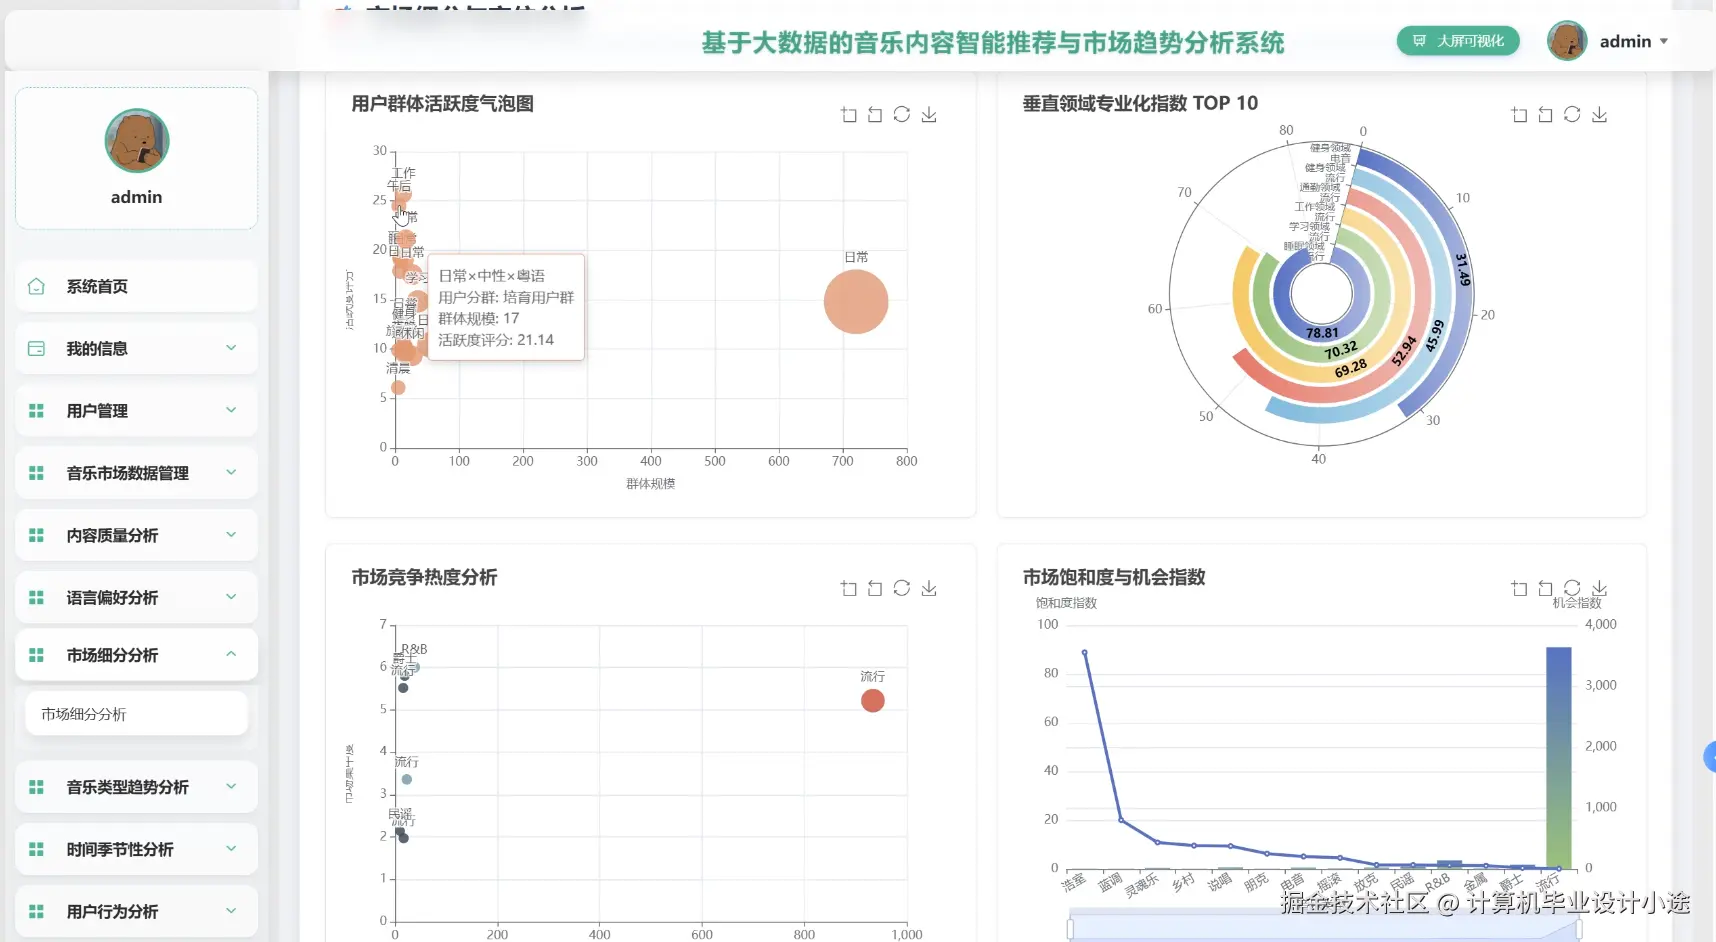Click the 流行 bubble in market competition chart
1716x942 pixels.
point(871,700)
